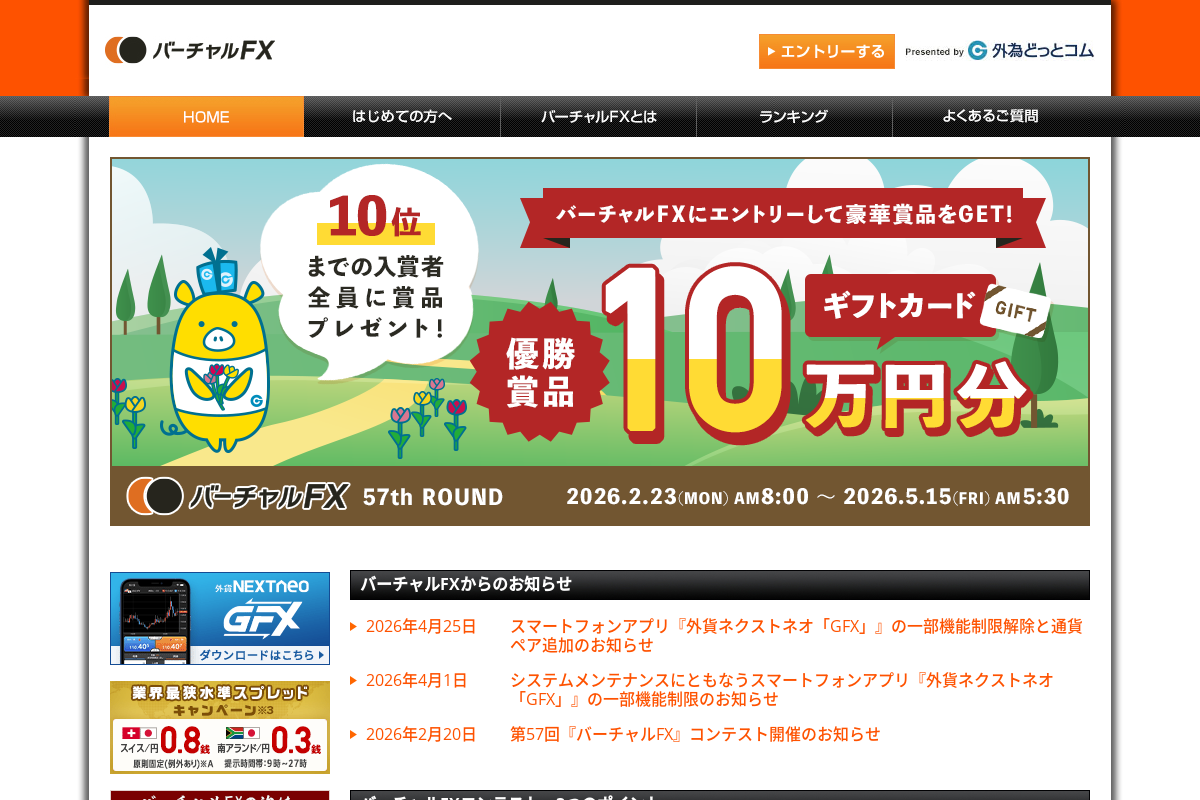Click the 優勝賞品 badge in the banner

click(540, 371)
